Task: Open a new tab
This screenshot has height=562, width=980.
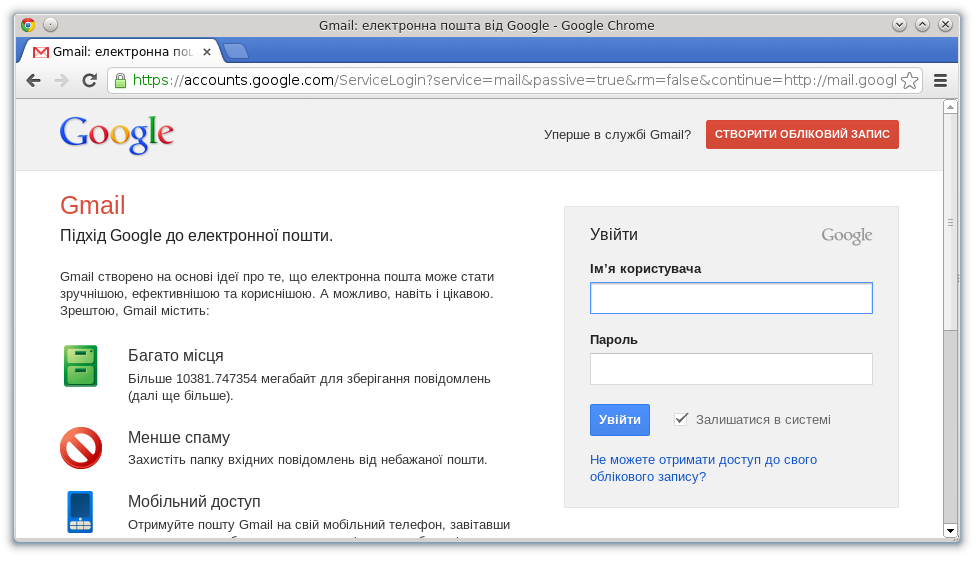Action: point(236,51)
